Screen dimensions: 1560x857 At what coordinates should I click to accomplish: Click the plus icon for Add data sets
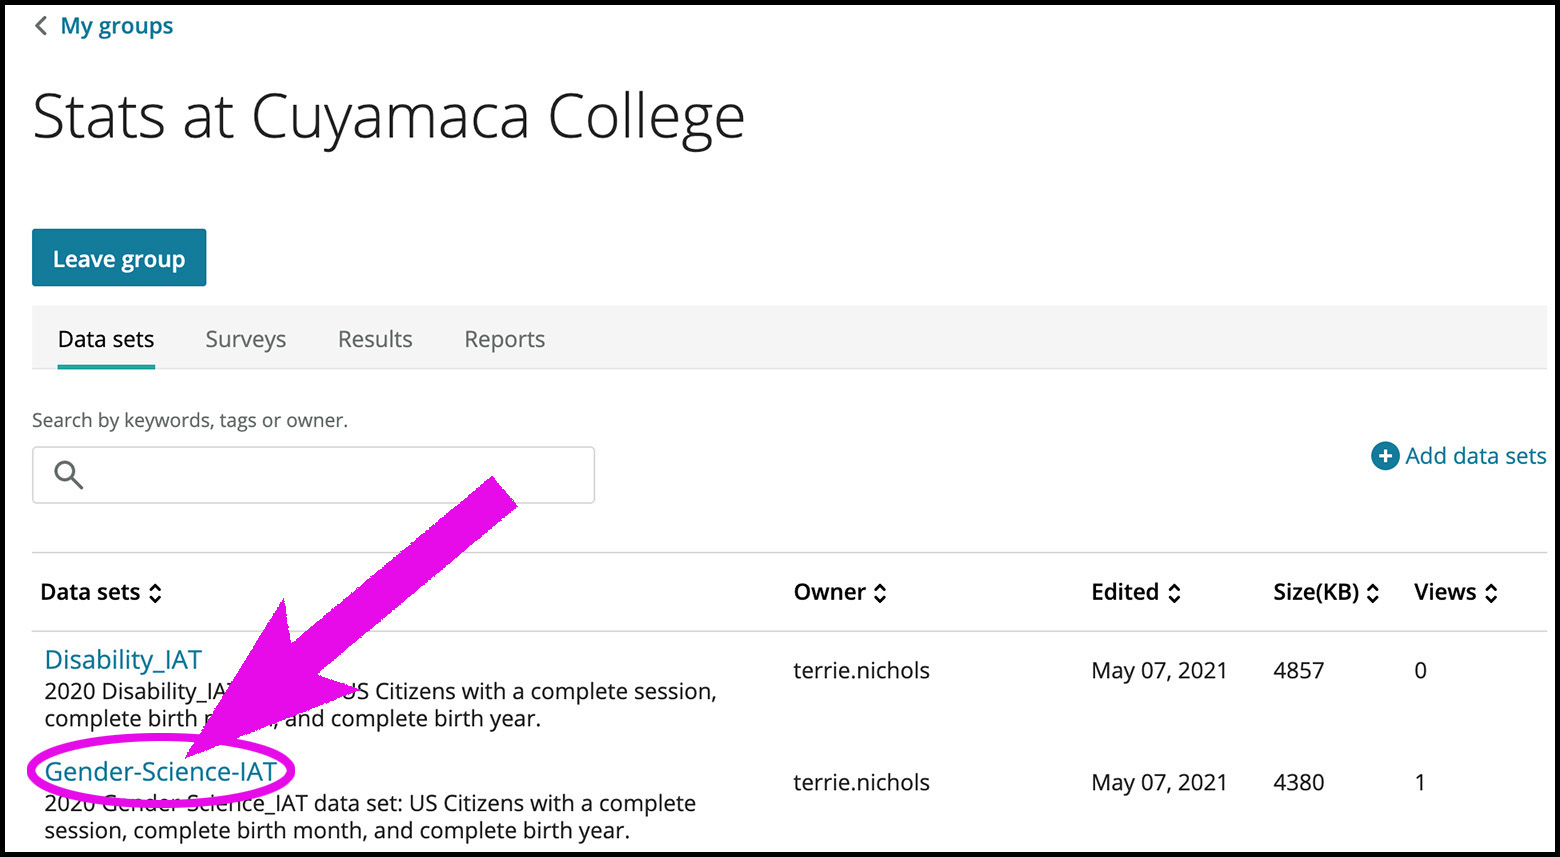(1385, 456)
